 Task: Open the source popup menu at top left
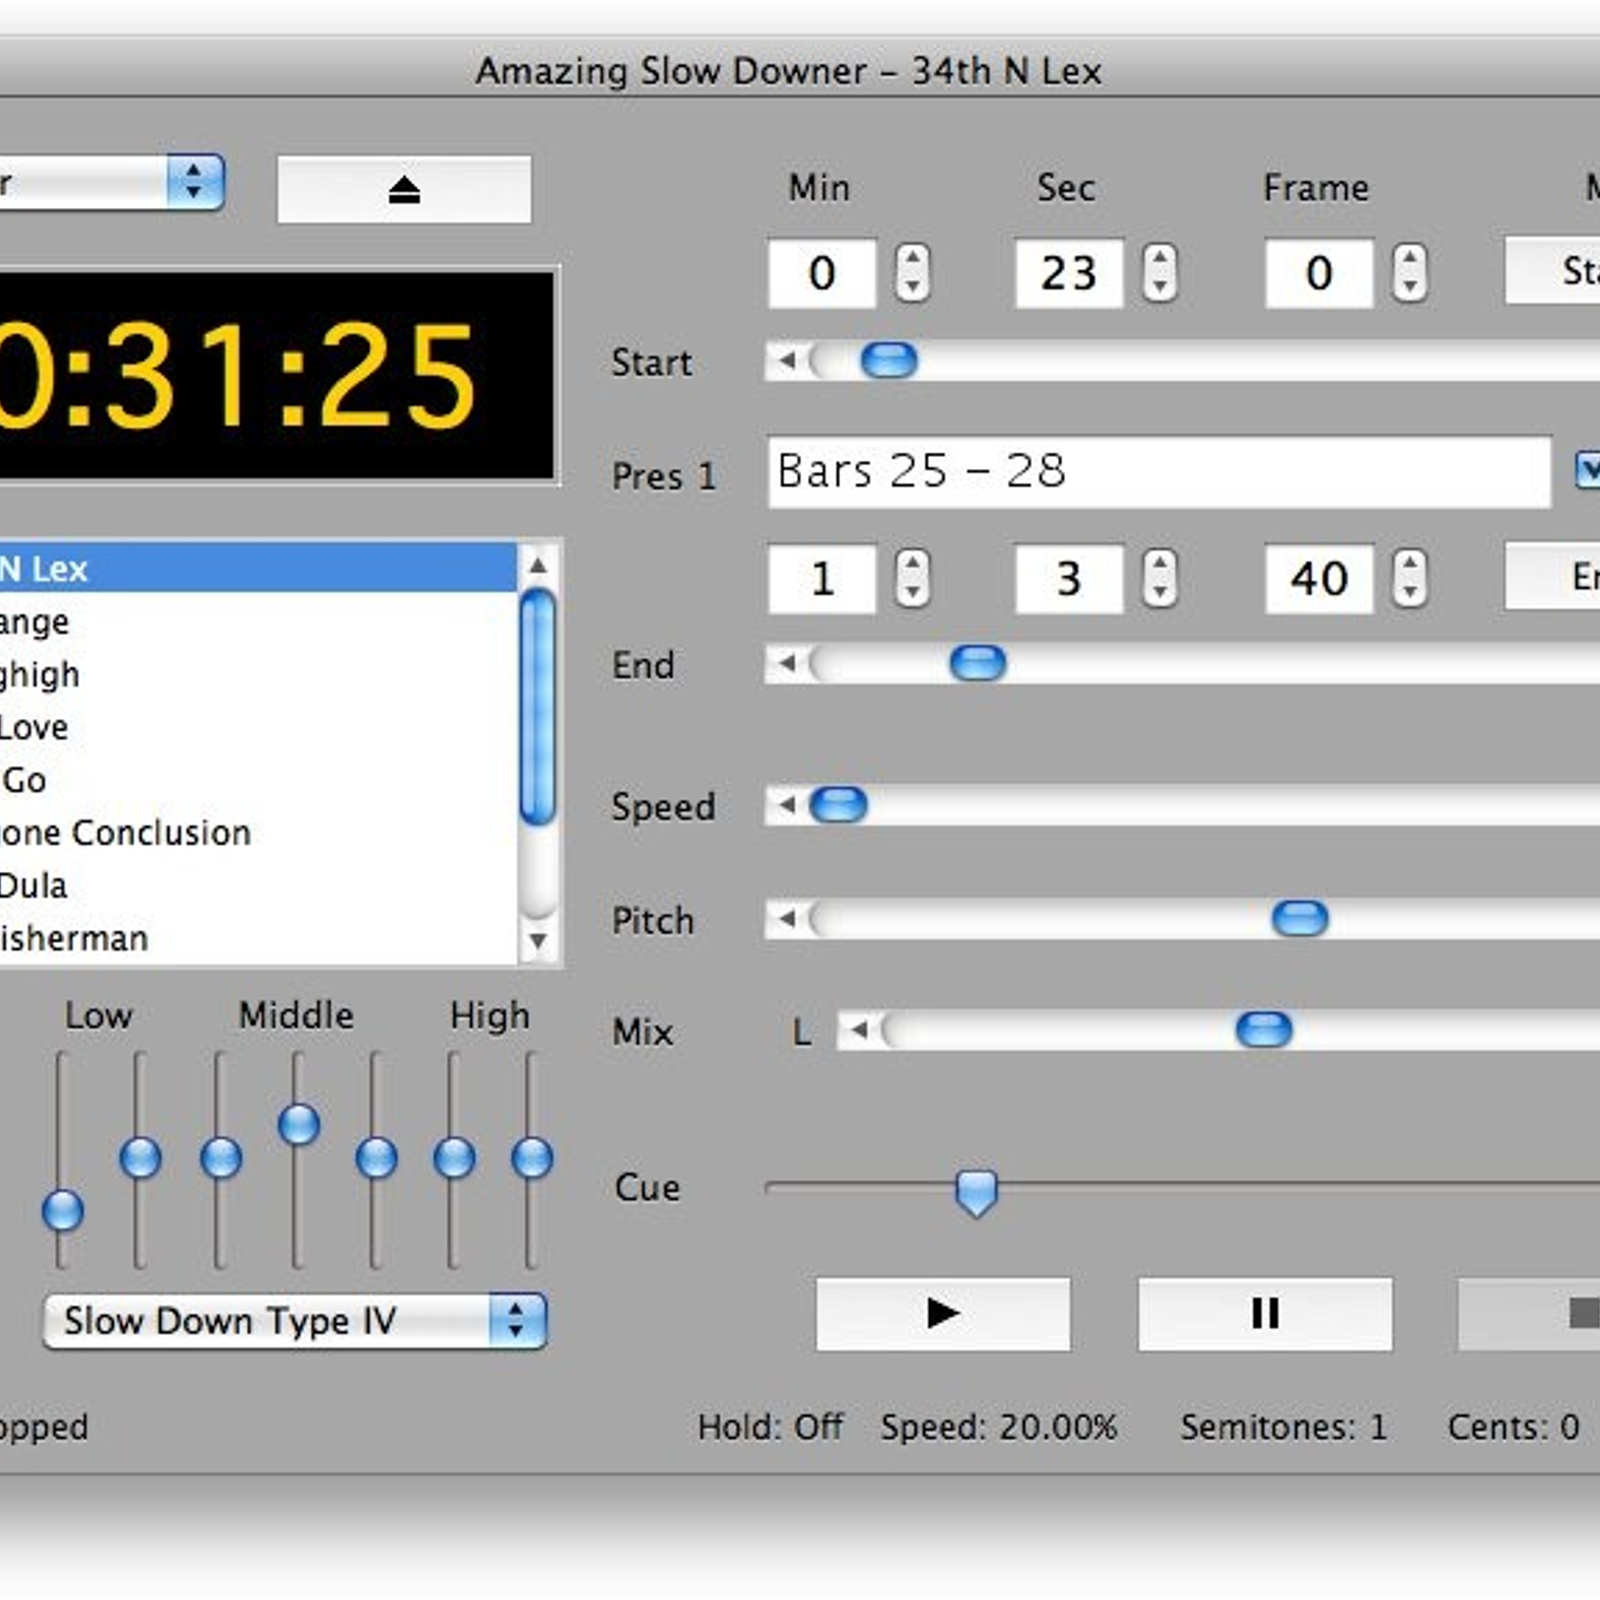110,182
